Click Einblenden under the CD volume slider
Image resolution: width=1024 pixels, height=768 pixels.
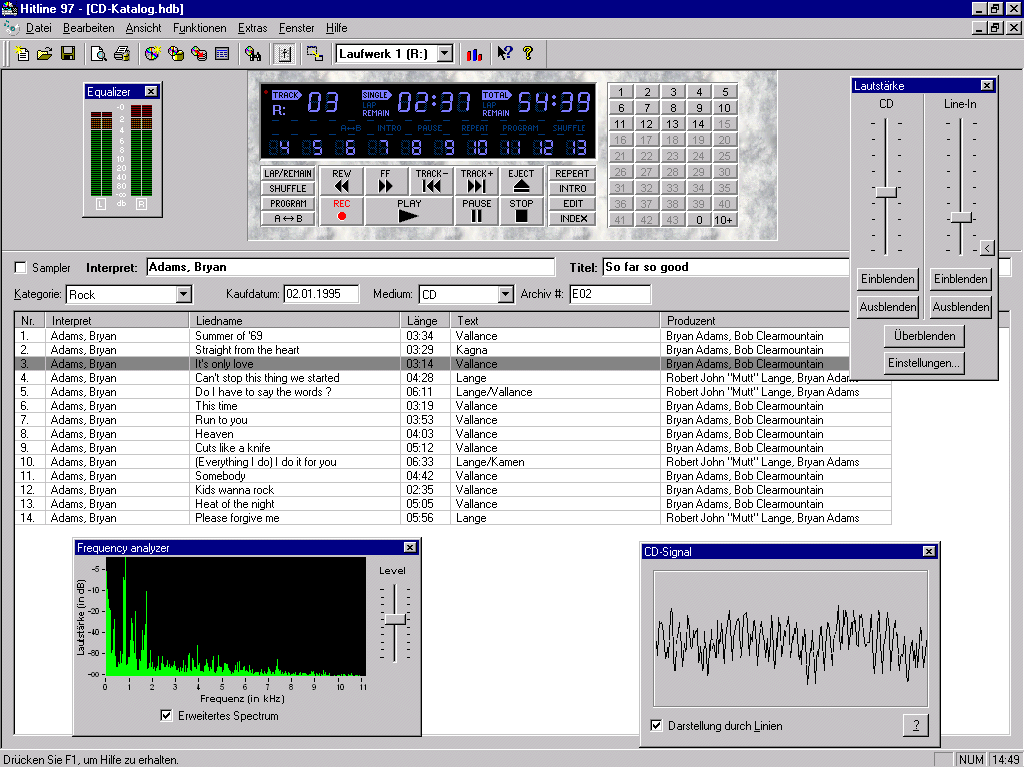pyautogui.click(x=888, y=279)
